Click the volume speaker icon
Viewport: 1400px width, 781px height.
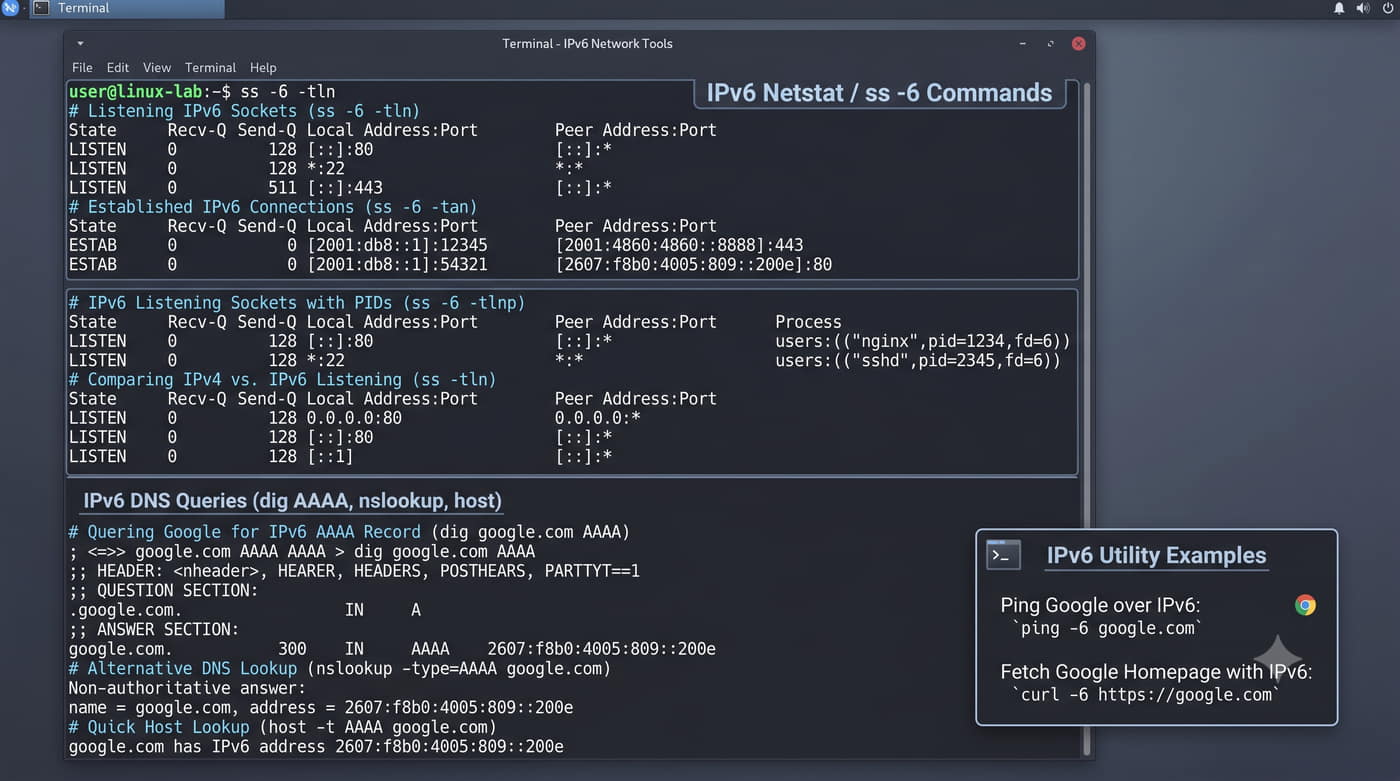pyautogui.click(x=1363, y=8)
